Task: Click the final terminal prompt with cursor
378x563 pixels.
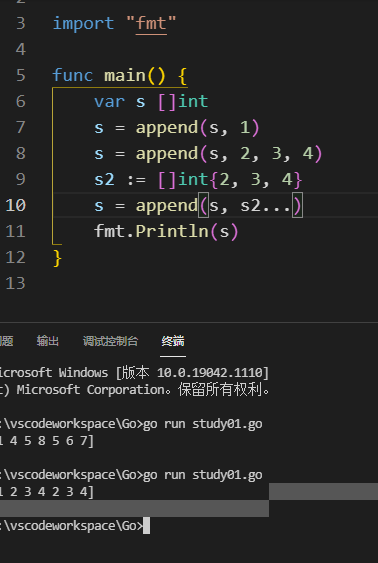Action: pyautogui.click(x=75, y=526)
